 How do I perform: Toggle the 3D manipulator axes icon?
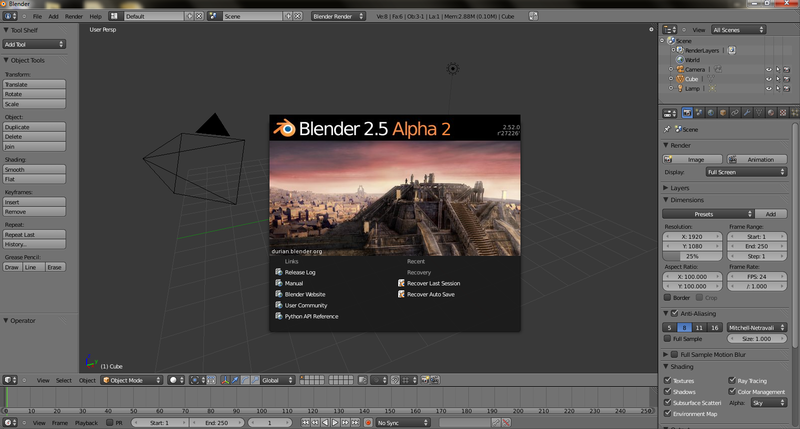point(225,380)
